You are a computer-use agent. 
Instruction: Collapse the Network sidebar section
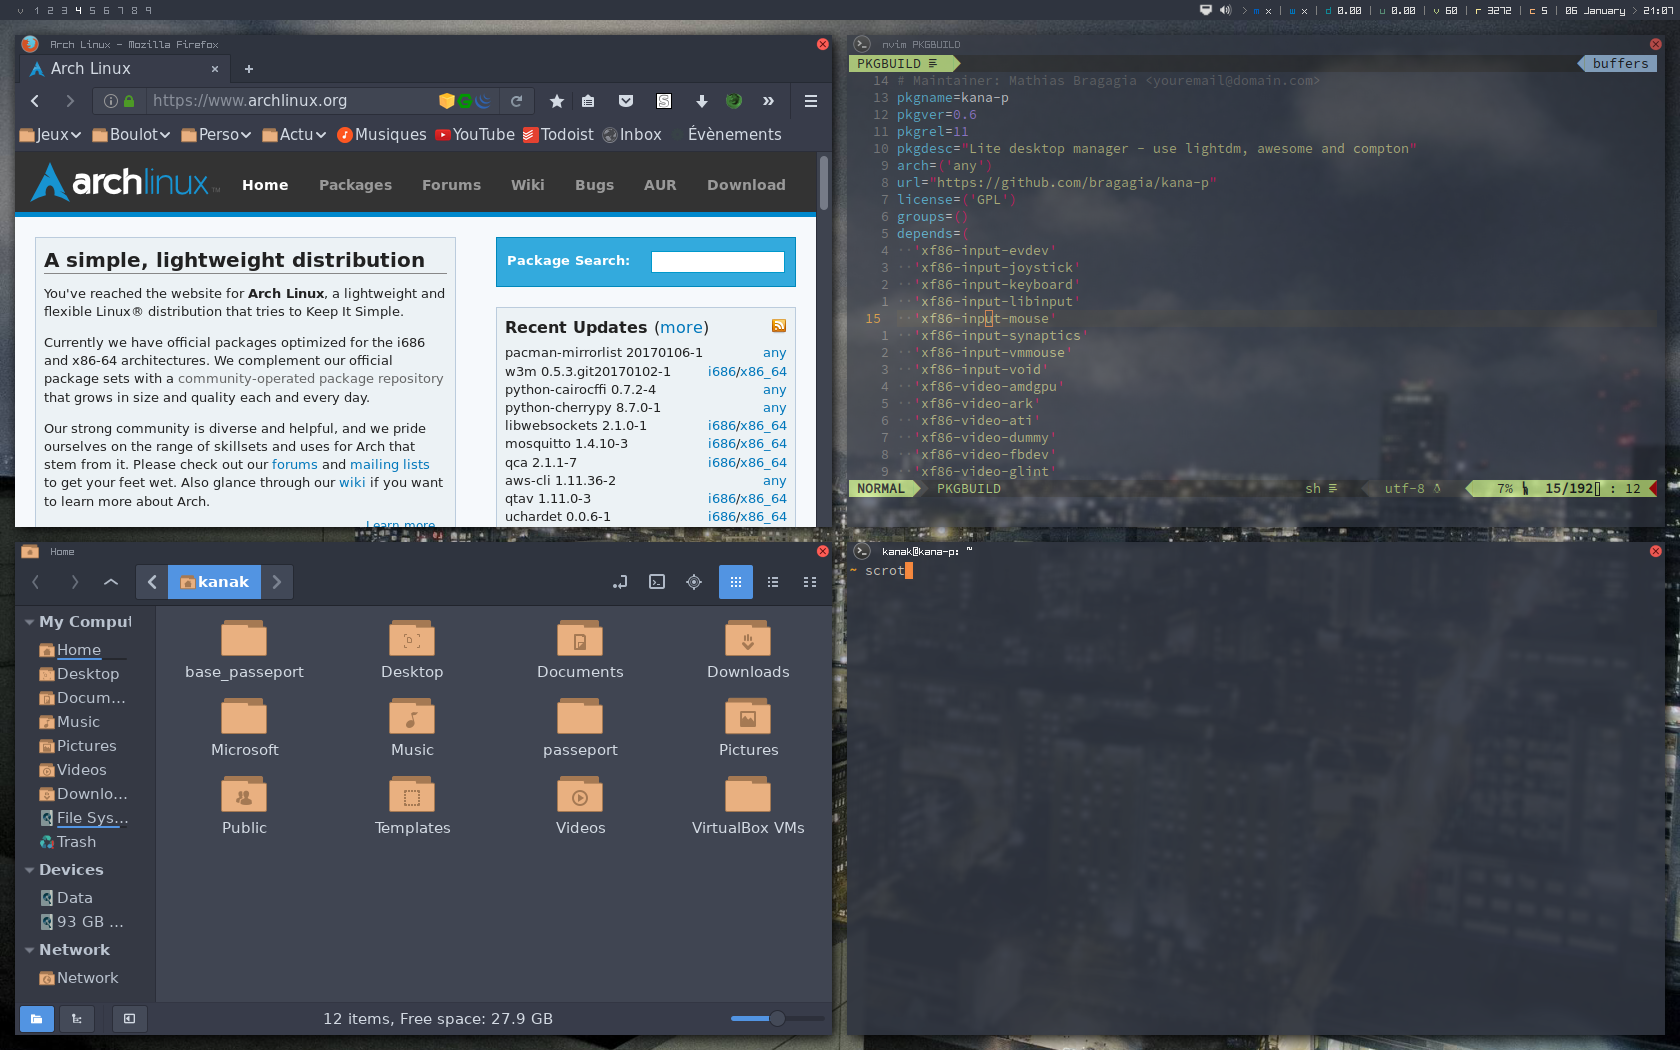[x=29, y=950]
